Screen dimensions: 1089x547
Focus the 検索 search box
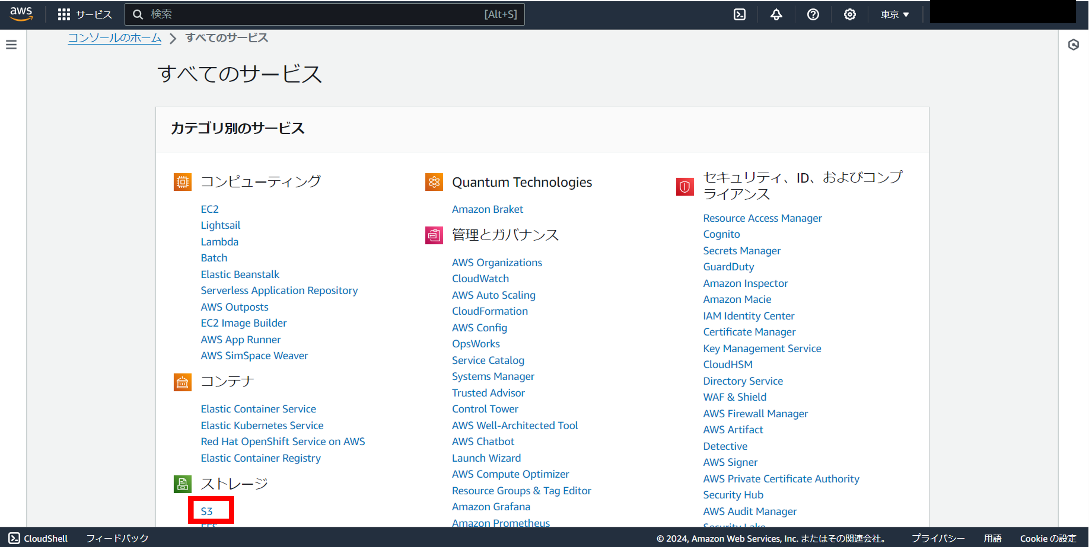coord(324,15)
